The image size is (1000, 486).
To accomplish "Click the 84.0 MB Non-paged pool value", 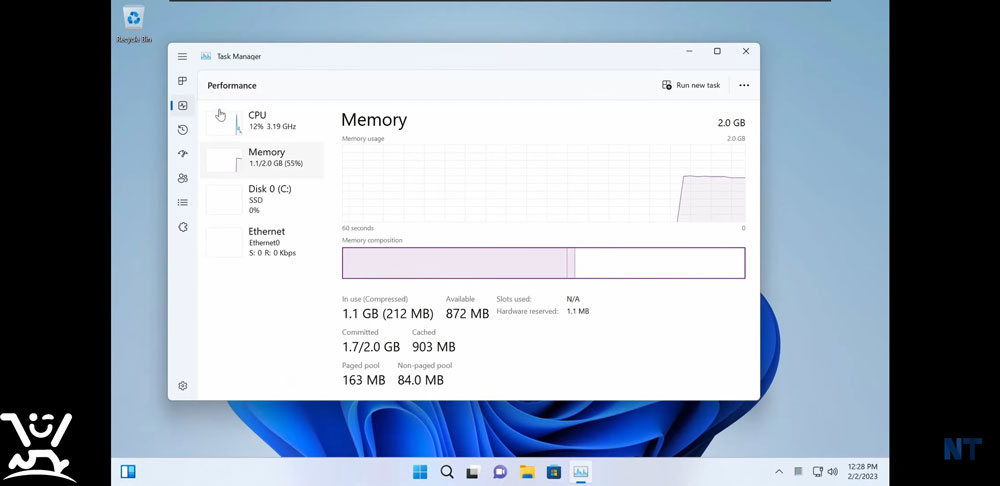I will point(420,380).
